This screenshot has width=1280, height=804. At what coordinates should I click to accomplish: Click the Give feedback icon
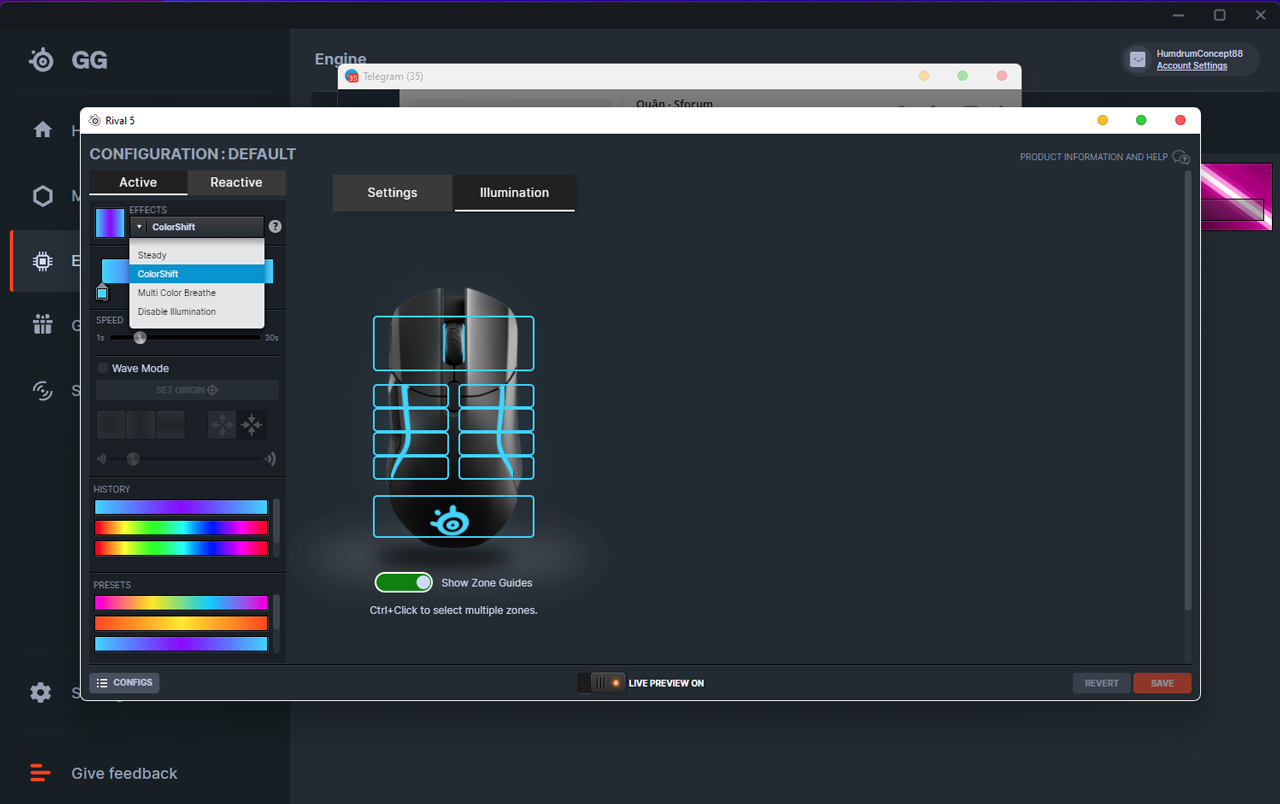[40, 773]
